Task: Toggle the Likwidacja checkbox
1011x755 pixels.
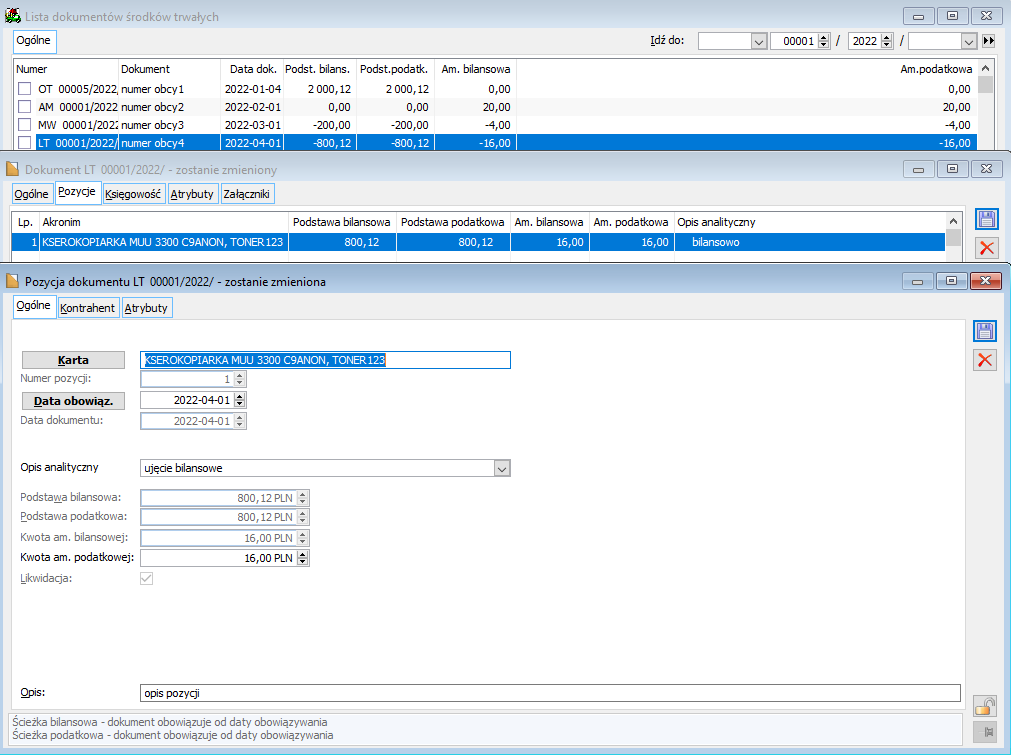Action: (146, 578)
